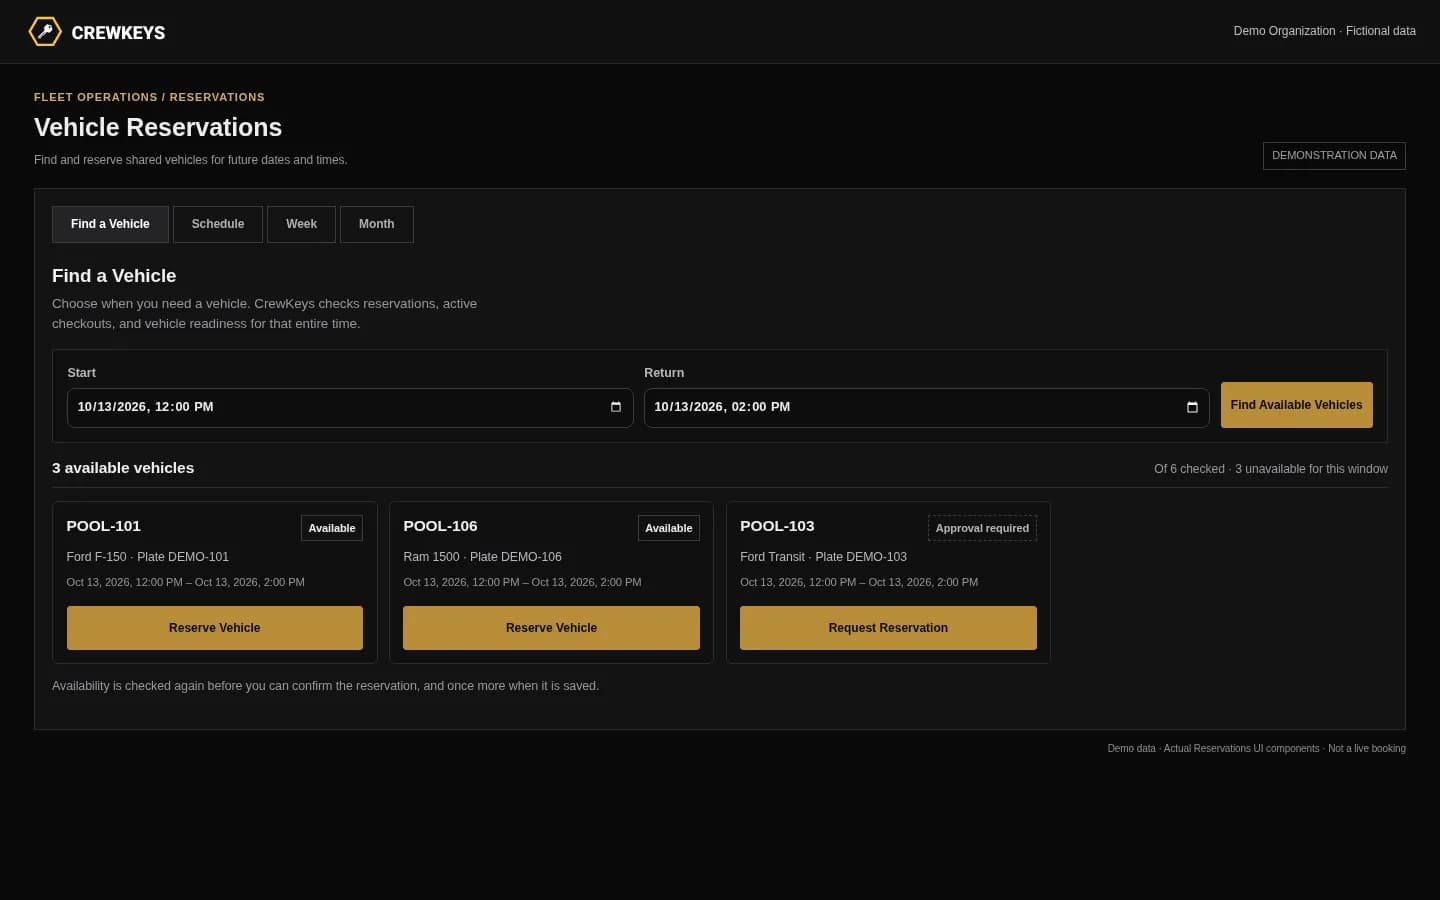Request Reservation for POOL-103
This screenshot has width=1440, height=900.
click(x=888, y=628)
